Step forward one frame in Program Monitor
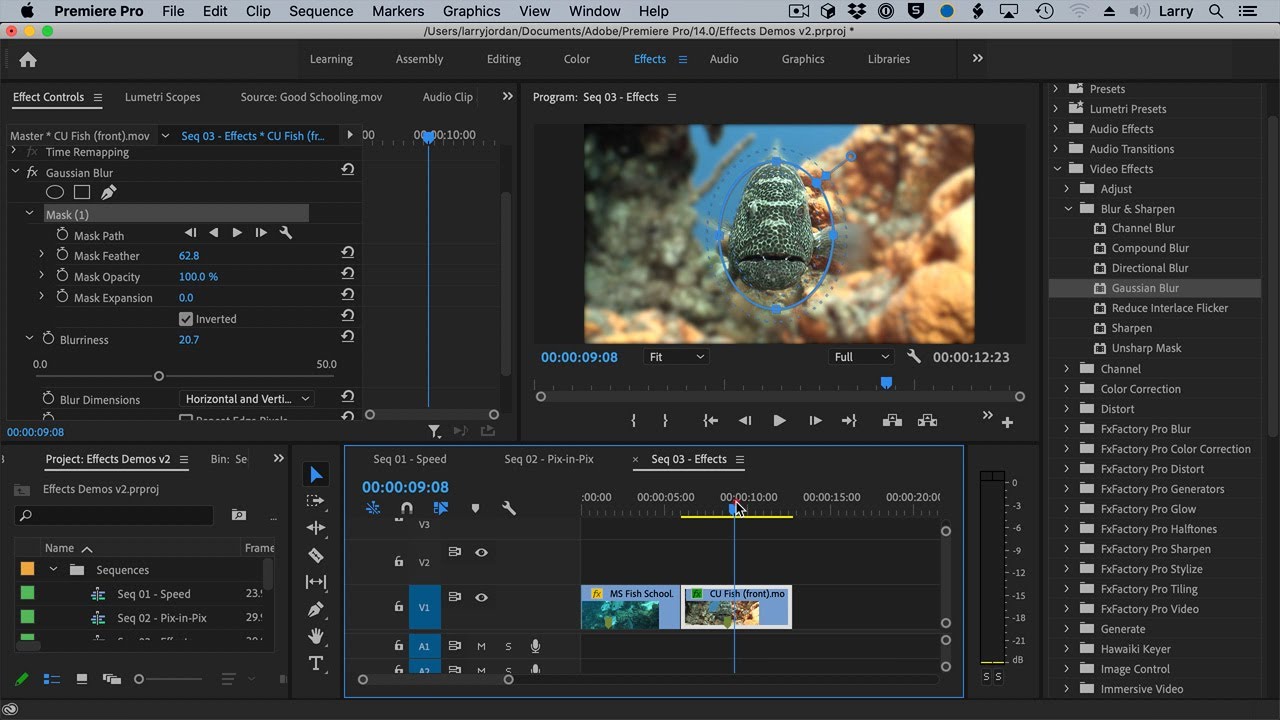 (x=815, y=421)
